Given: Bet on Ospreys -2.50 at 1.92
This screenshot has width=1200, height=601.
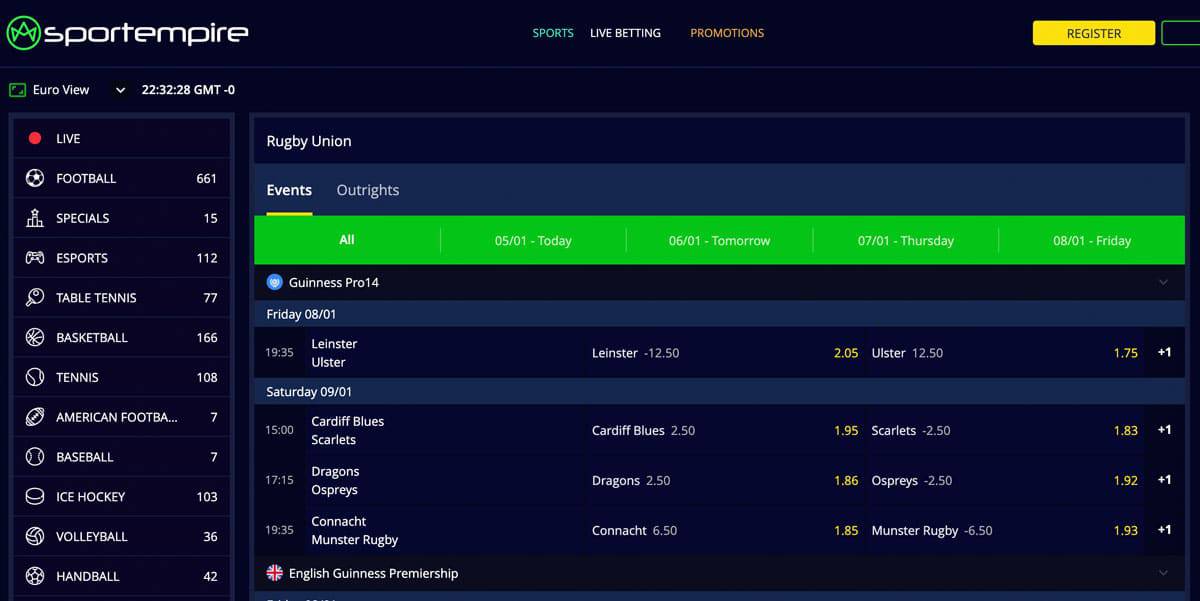Looking at the screenshot, I should coord(1004,480).
